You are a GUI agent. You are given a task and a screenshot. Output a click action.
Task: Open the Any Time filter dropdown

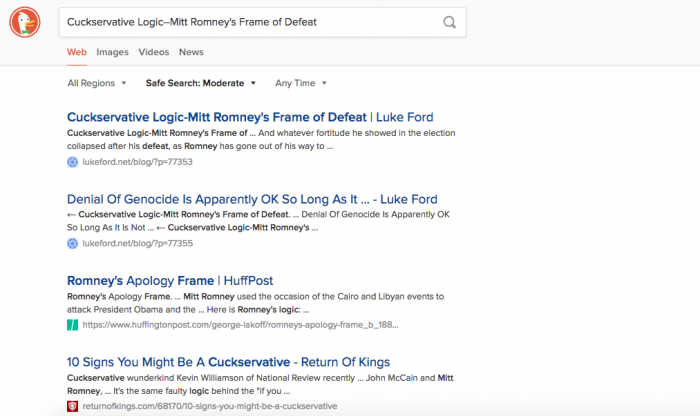[301, 83]
